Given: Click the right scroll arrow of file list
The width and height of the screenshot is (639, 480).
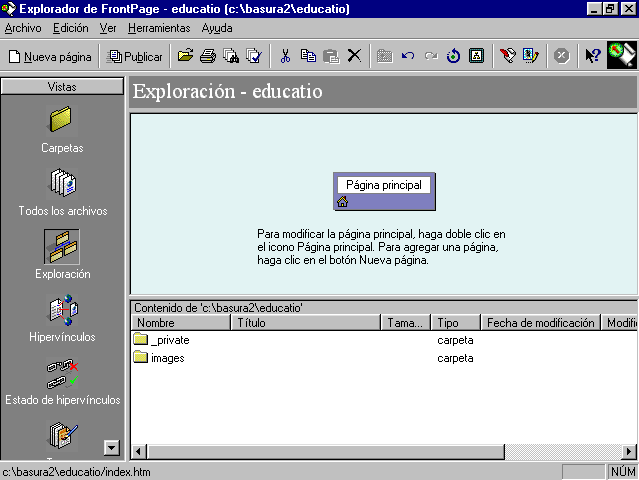Looking at the screenshot, I should tap(629, 451).
